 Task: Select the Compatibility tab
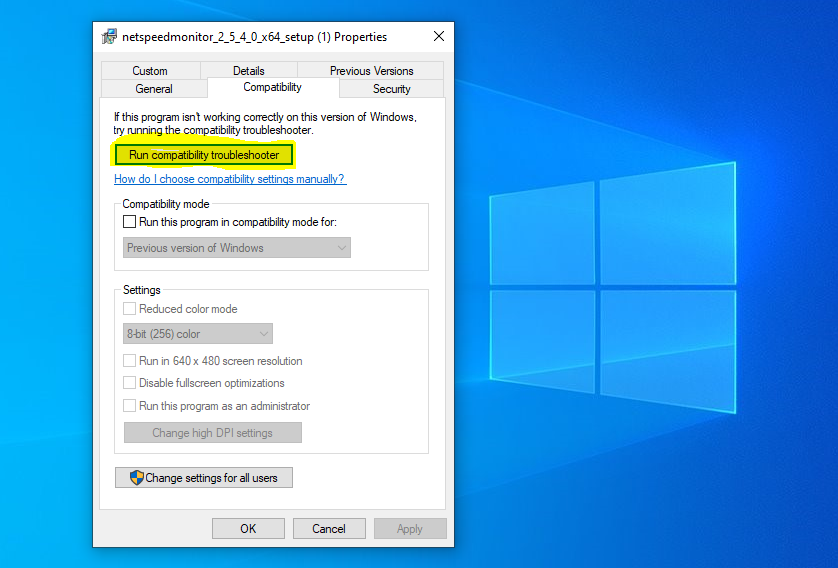[273, 87]
